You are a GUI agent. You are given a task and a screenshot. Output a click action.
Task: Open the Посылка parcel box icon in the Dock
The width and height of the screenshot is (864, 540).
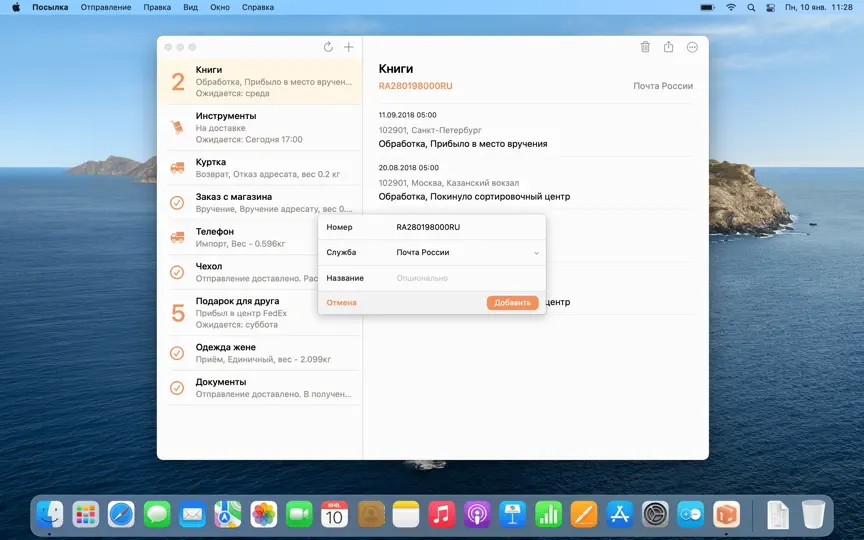click(x=726, y=515)
